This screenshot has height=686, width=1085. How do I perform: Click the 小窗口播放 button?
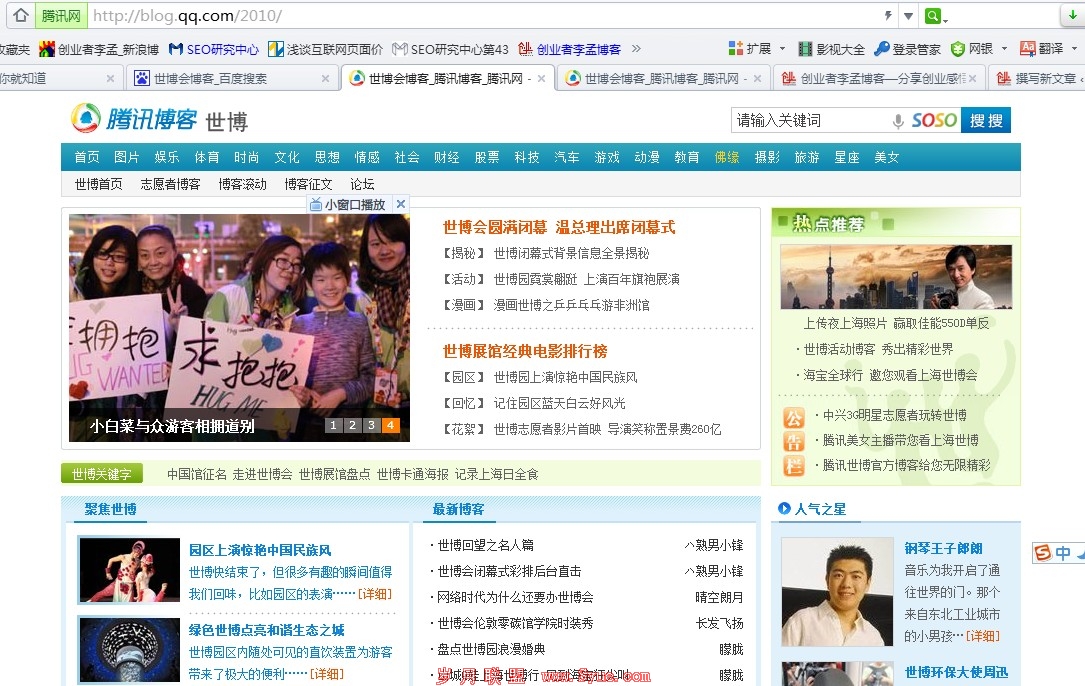point(348,204)
